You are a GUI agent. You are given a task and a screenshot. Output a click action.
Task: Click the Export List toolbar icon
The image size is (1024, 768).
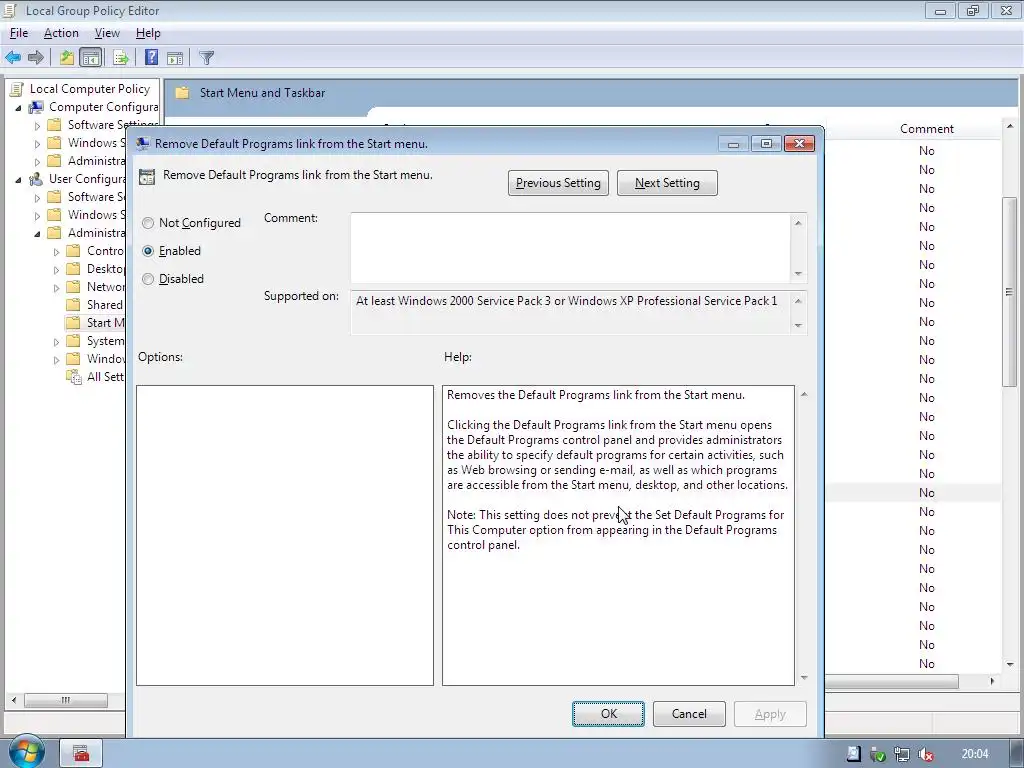coord(121,57)
